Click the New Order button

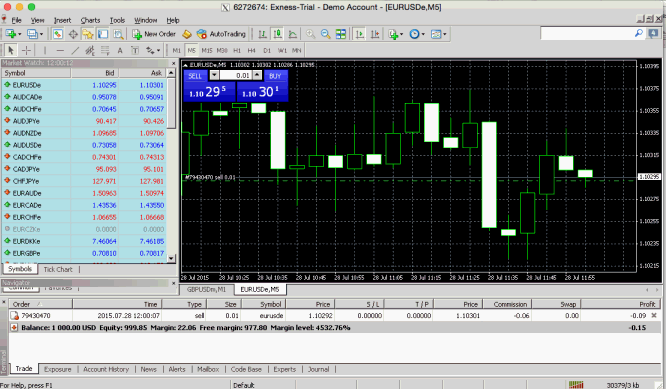[x=154, y=34]
